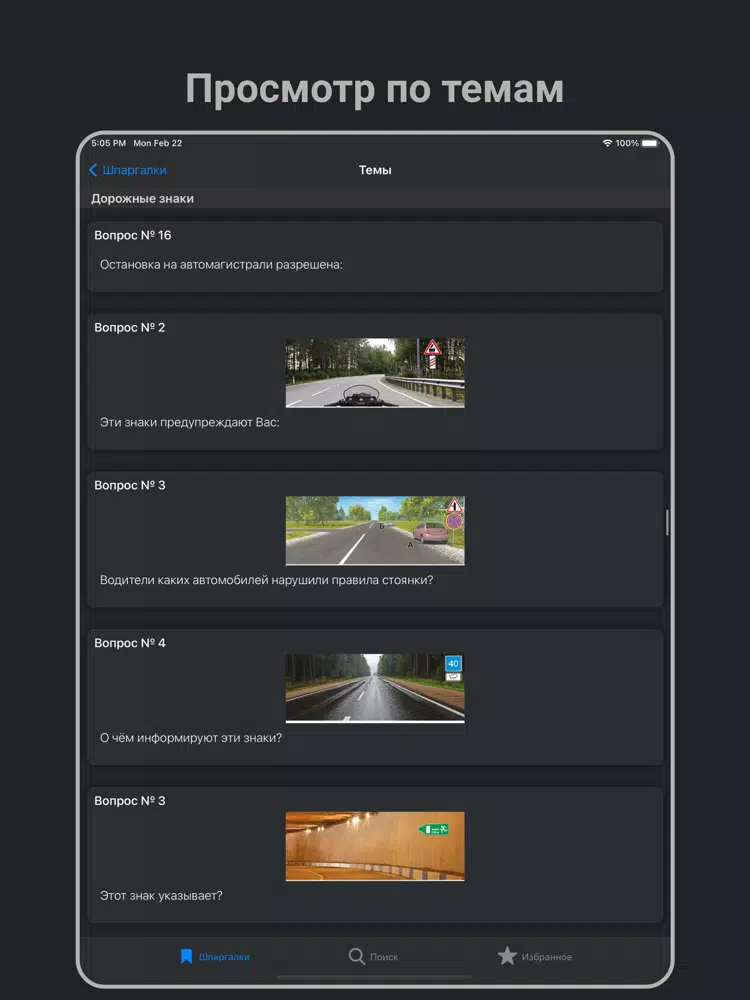750x1000 pixels.
Task: Select question text Эти знаки предупреждают Вас
Action: [x=190, y=422]
